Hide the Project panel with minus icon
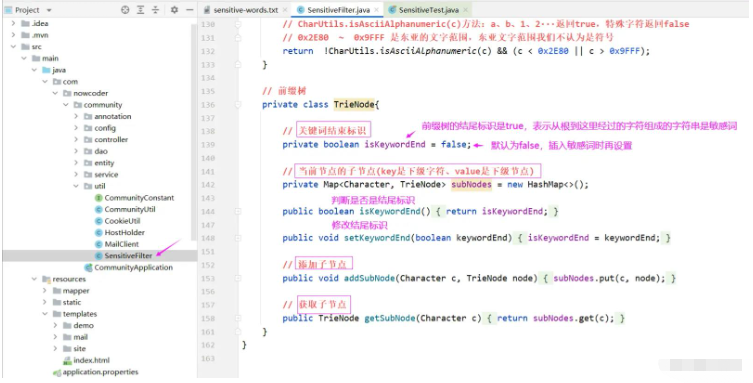 pos(190,10)
